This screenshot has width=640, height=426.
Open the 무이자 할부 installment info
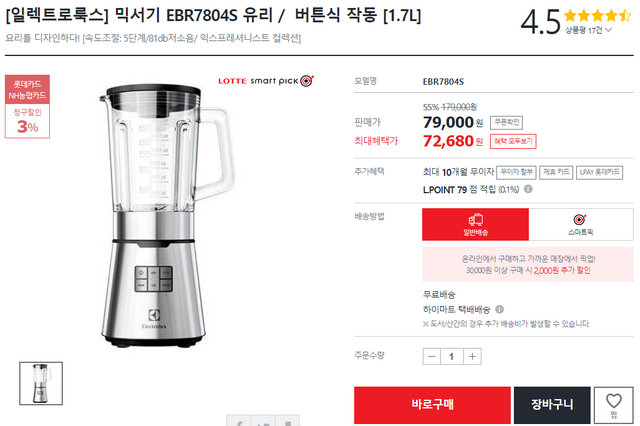pyautogui.click(x=516, y=172)
